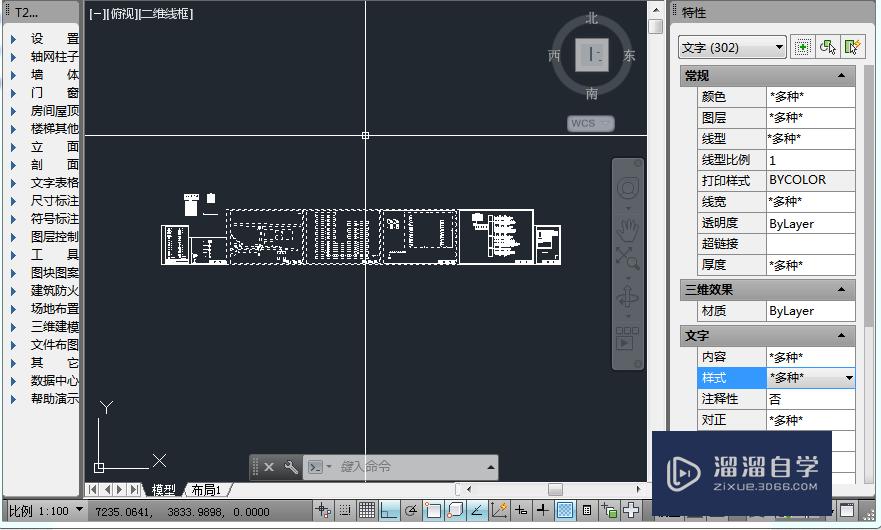The width and height of the screenshot is (881, 530).
Task: Activate the Orbit tool on the navigation bar
Action: coord(628,296)
